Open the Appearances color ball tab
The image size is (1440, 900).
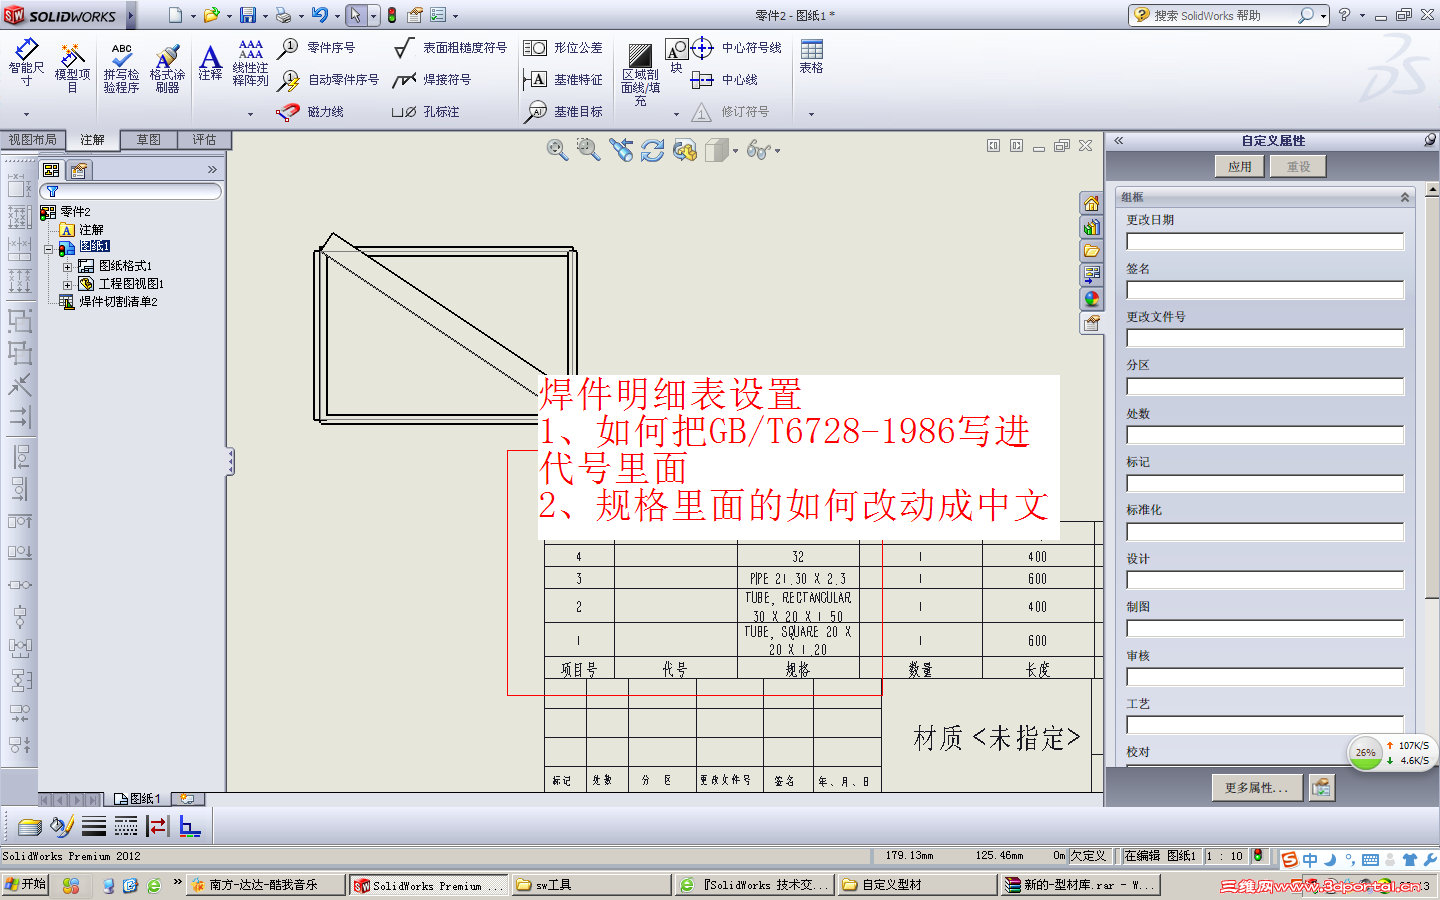[1091, 299]
